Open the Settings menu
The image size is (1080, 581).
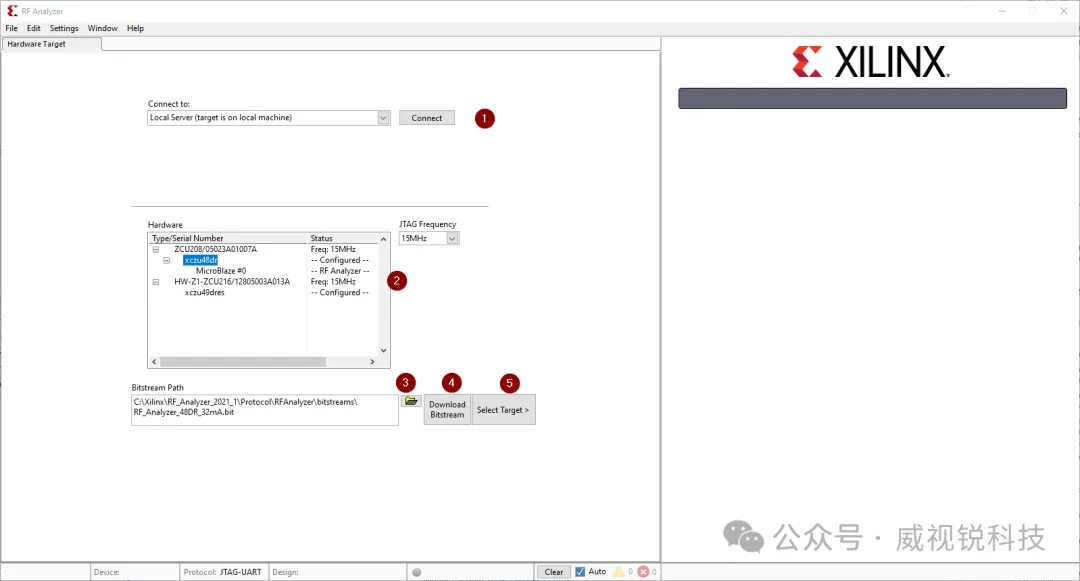(x=63, y=28)
